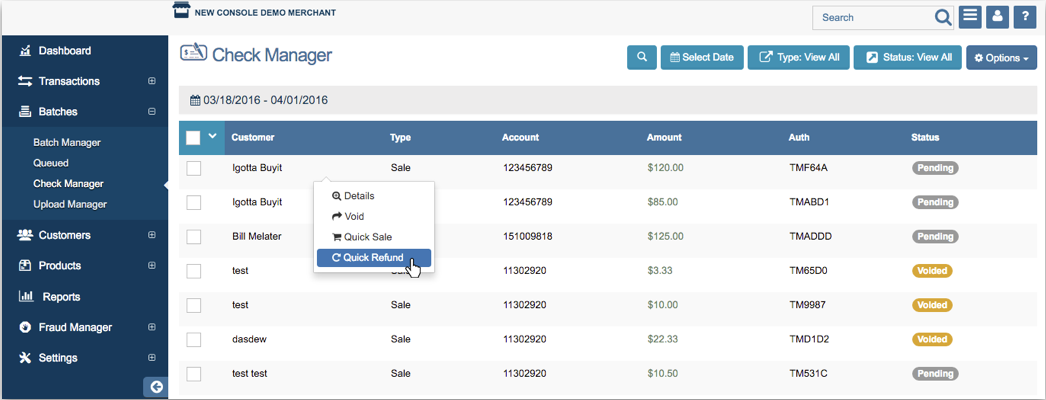Image resolution: width=1046 pixels, height=400 pixels.
Task: Choose Void from the context menu
Action: 353,216
